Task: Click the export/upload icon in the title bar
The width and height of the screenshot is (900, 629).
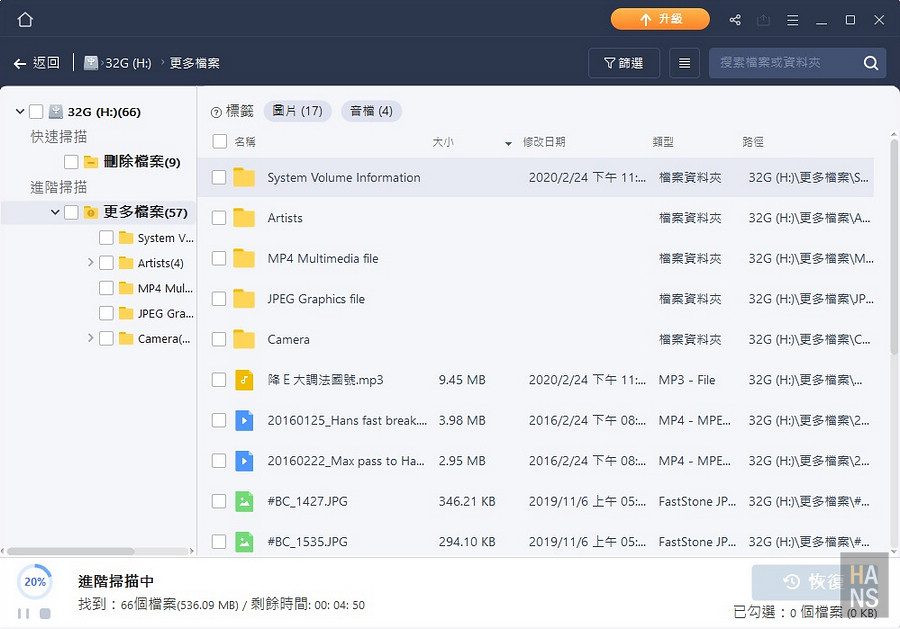Action: (x=765, y=19)
